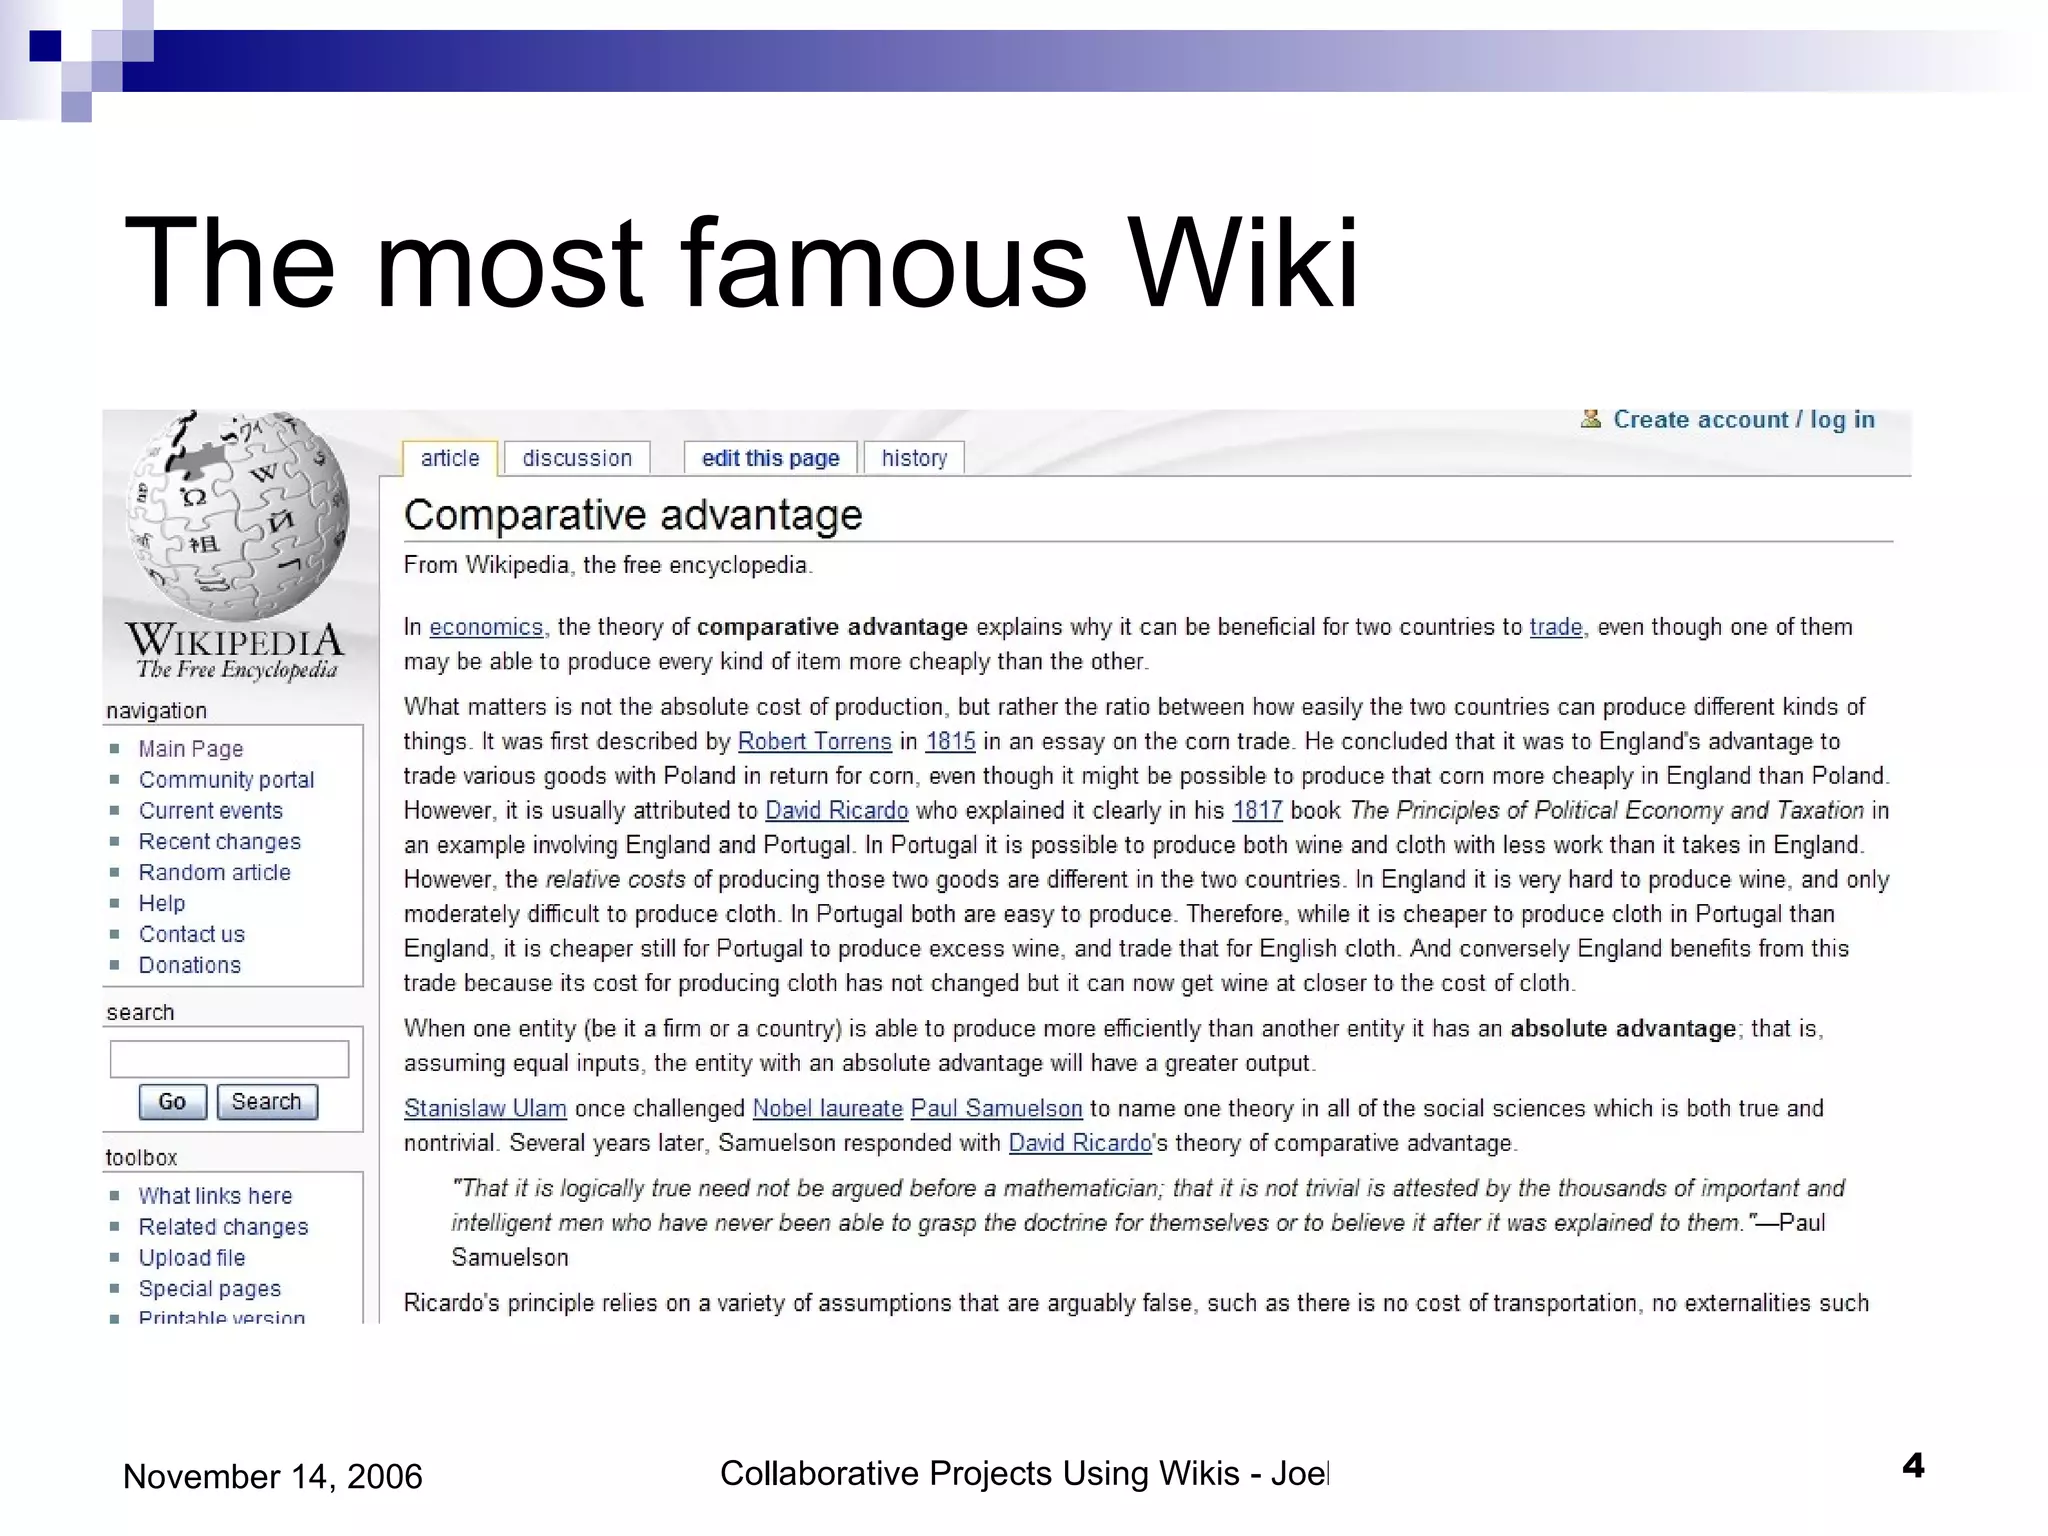Open Recent changes link
The height and width of the screenshot is (1536, 2048).
(219, 842)
